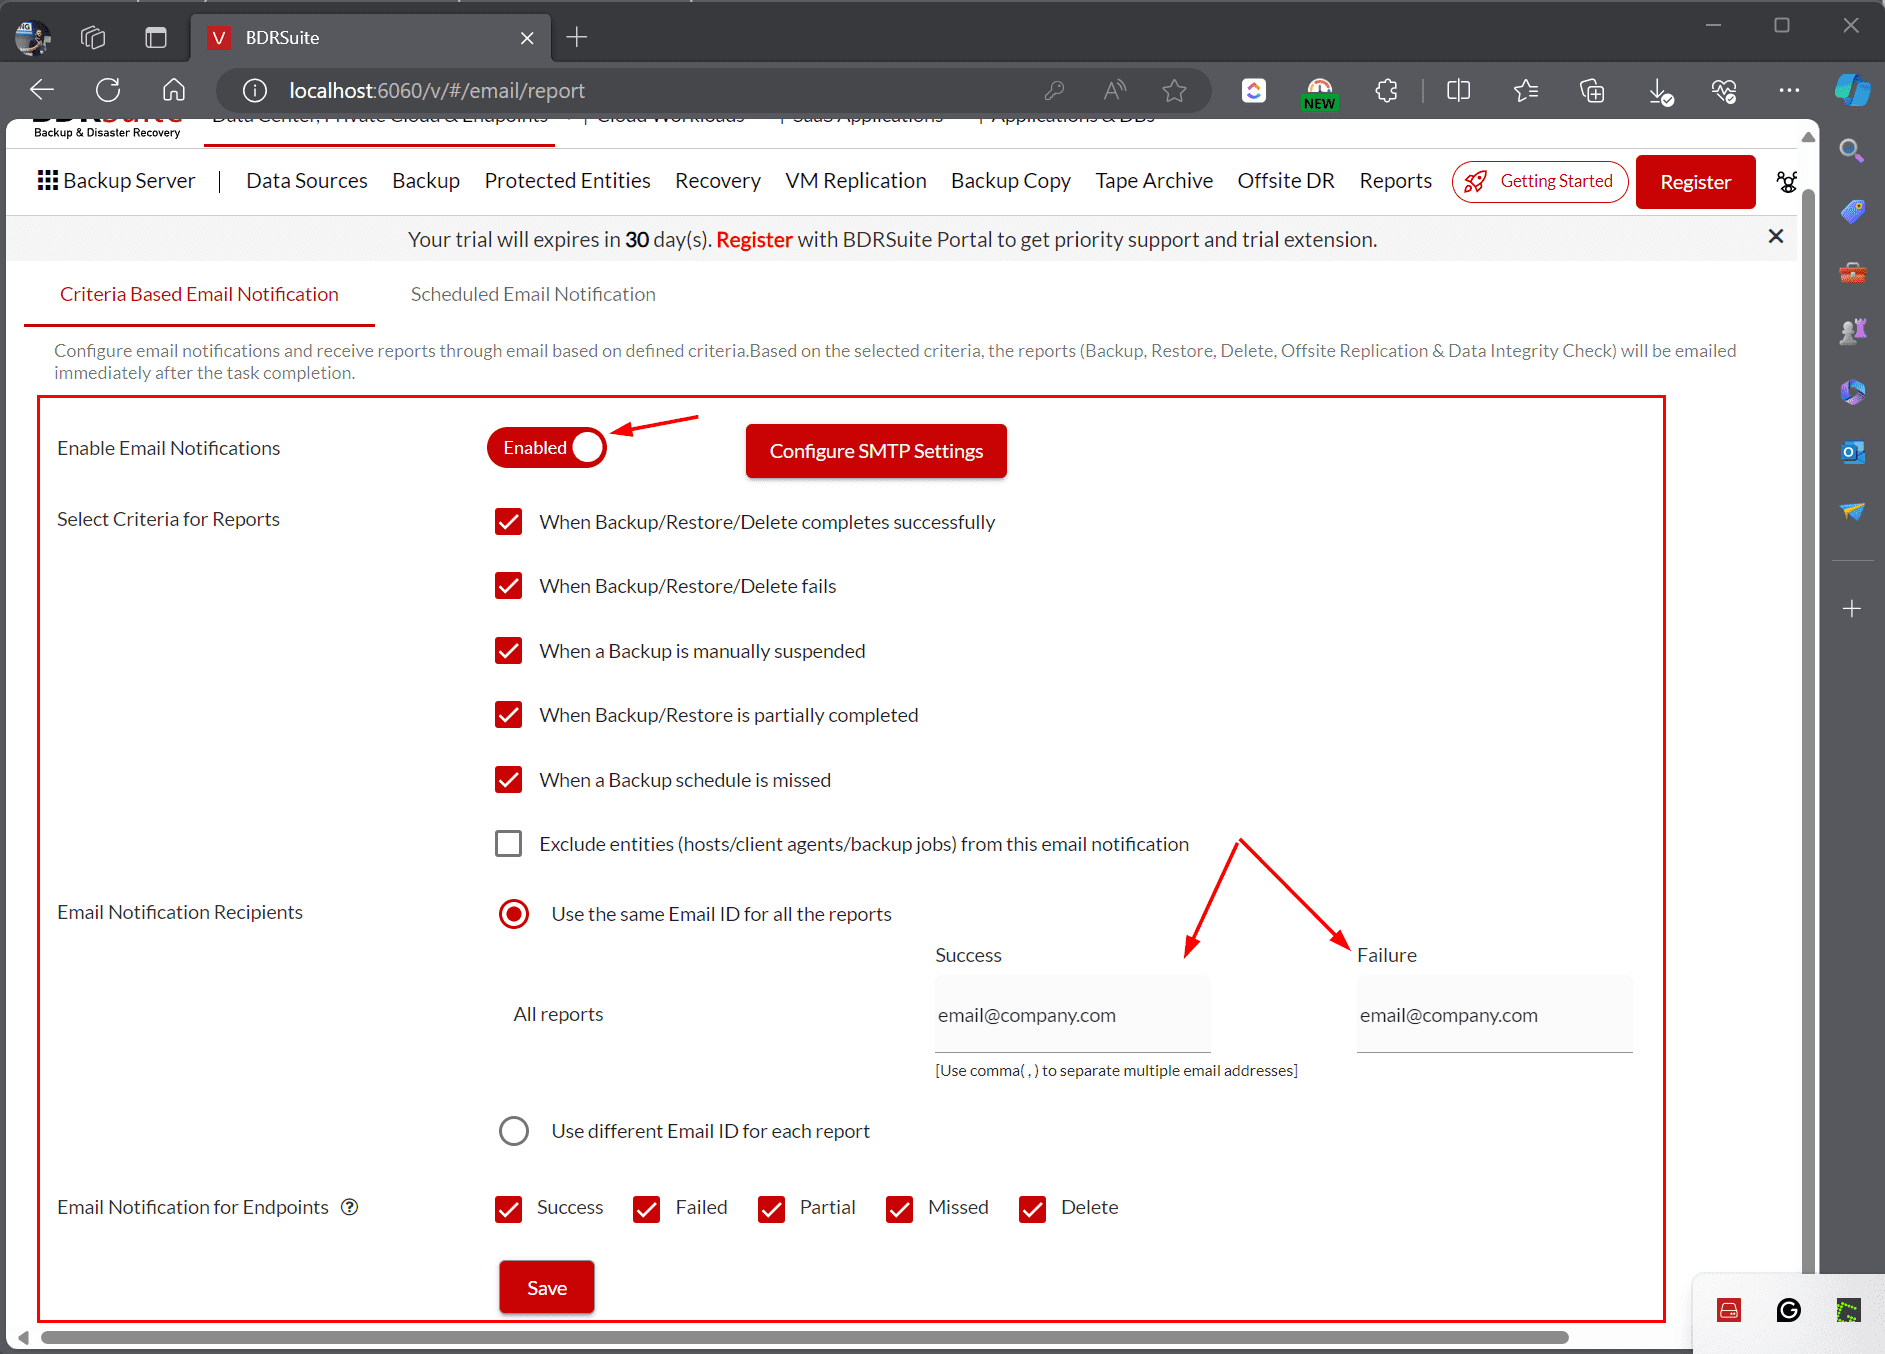
Task: Uncheck Missed endpoint notification
Action: click(899, 1209)
